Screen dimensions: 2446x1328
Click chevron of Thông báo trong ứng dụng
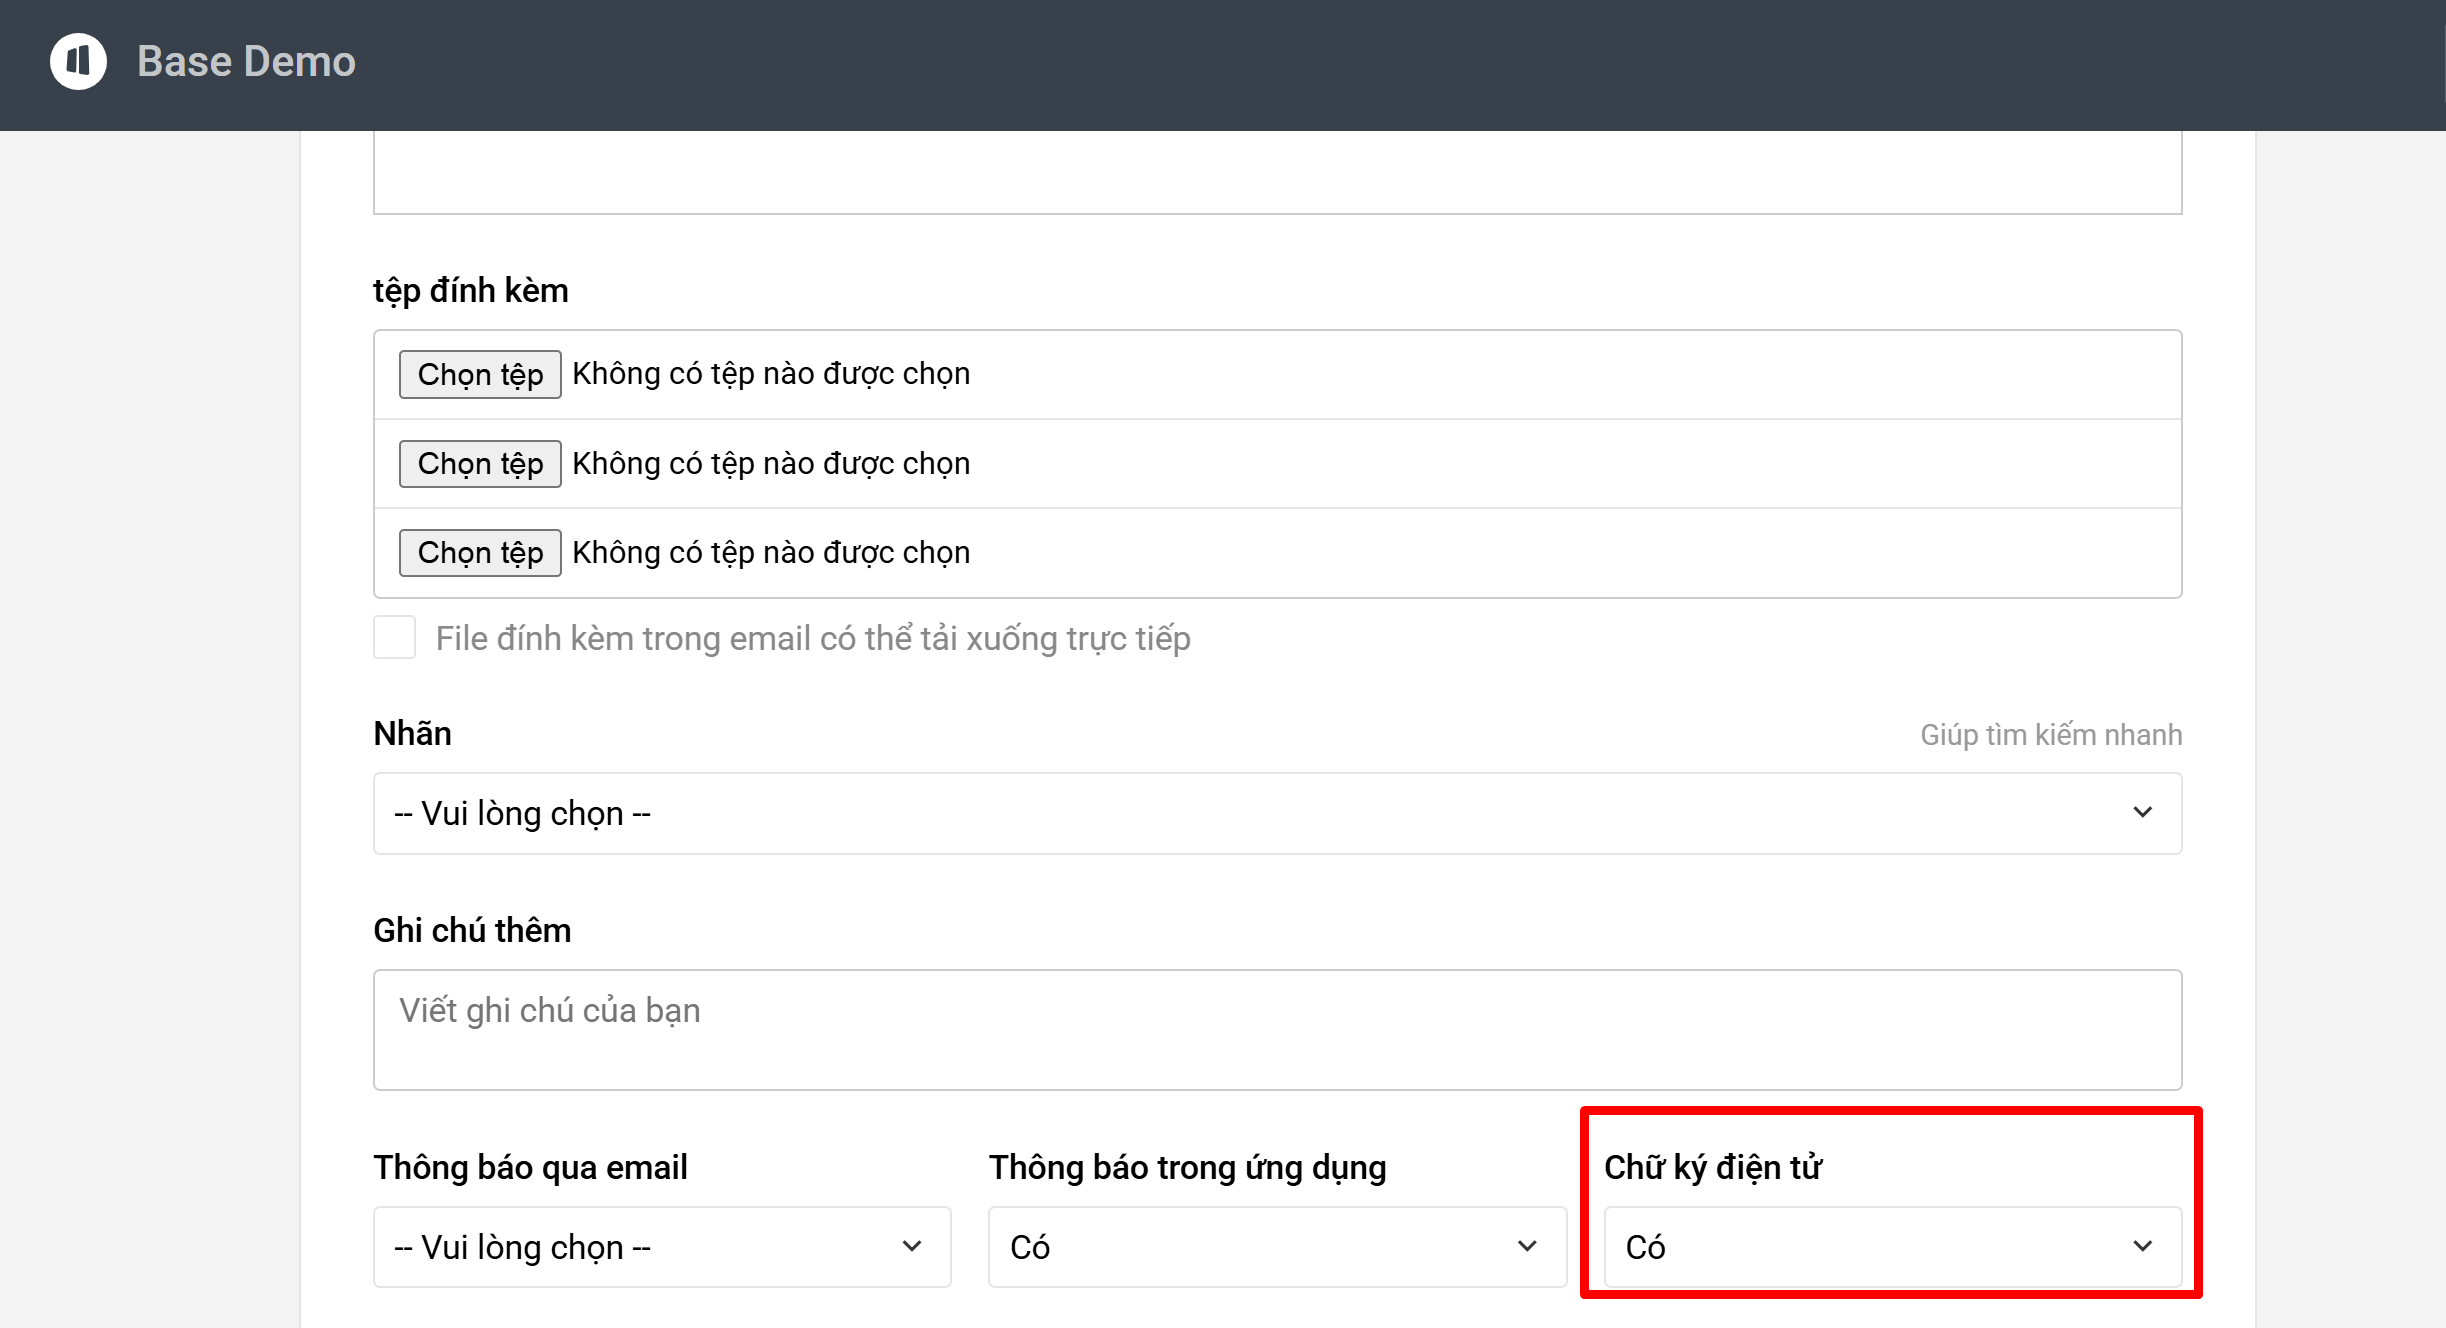click(x=1527, y=1247)
